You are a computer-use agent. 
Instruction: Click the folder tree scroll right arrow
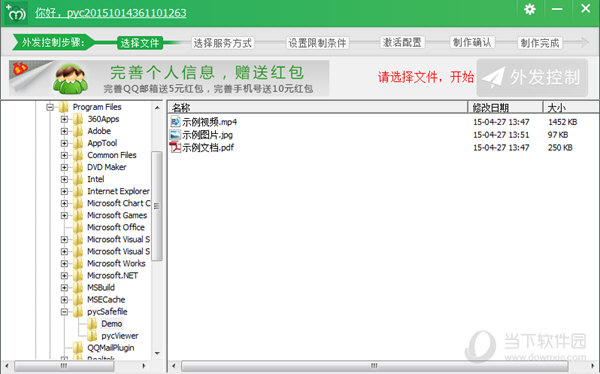coord(144,366)
